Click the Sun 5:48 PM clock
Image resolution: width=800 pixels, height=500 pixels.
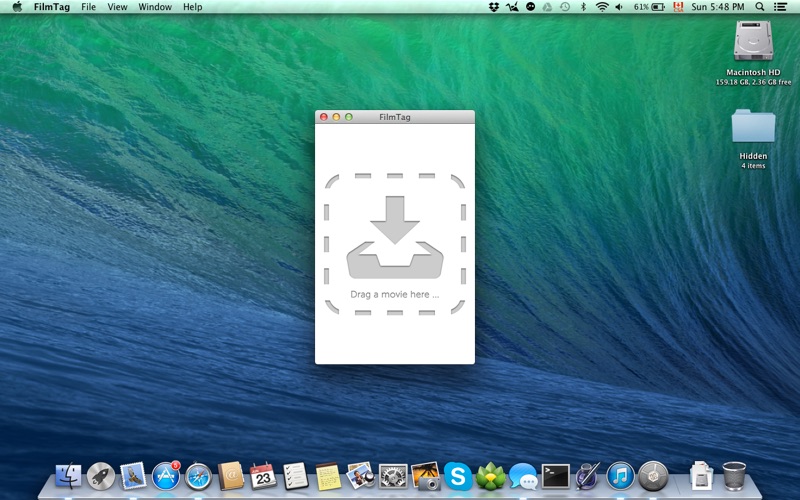[x=717, y=7]
